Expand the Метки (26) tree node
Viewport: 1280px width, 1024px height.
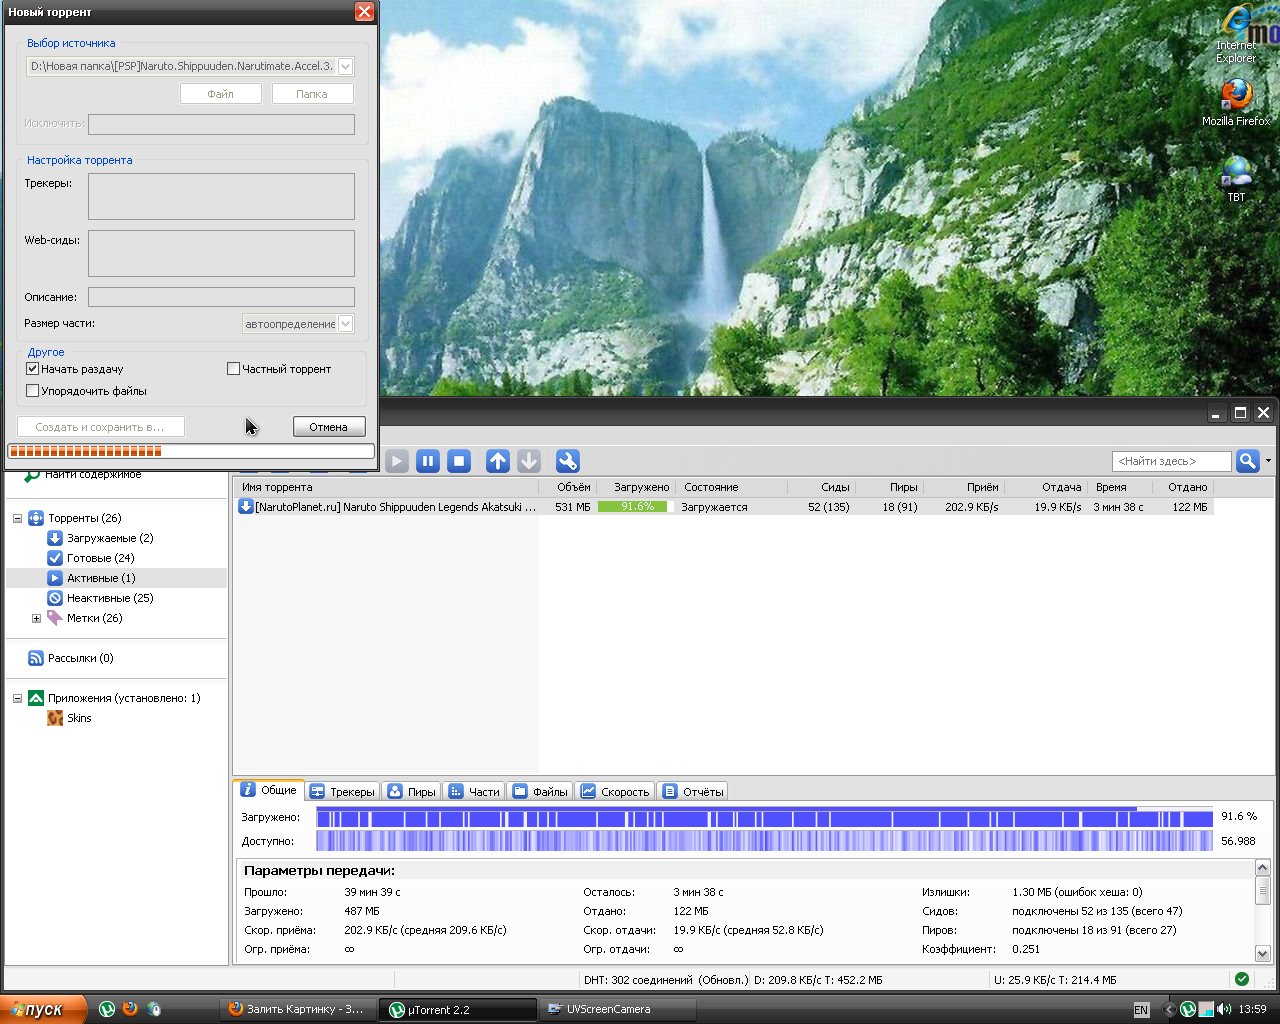pos(36,618)
